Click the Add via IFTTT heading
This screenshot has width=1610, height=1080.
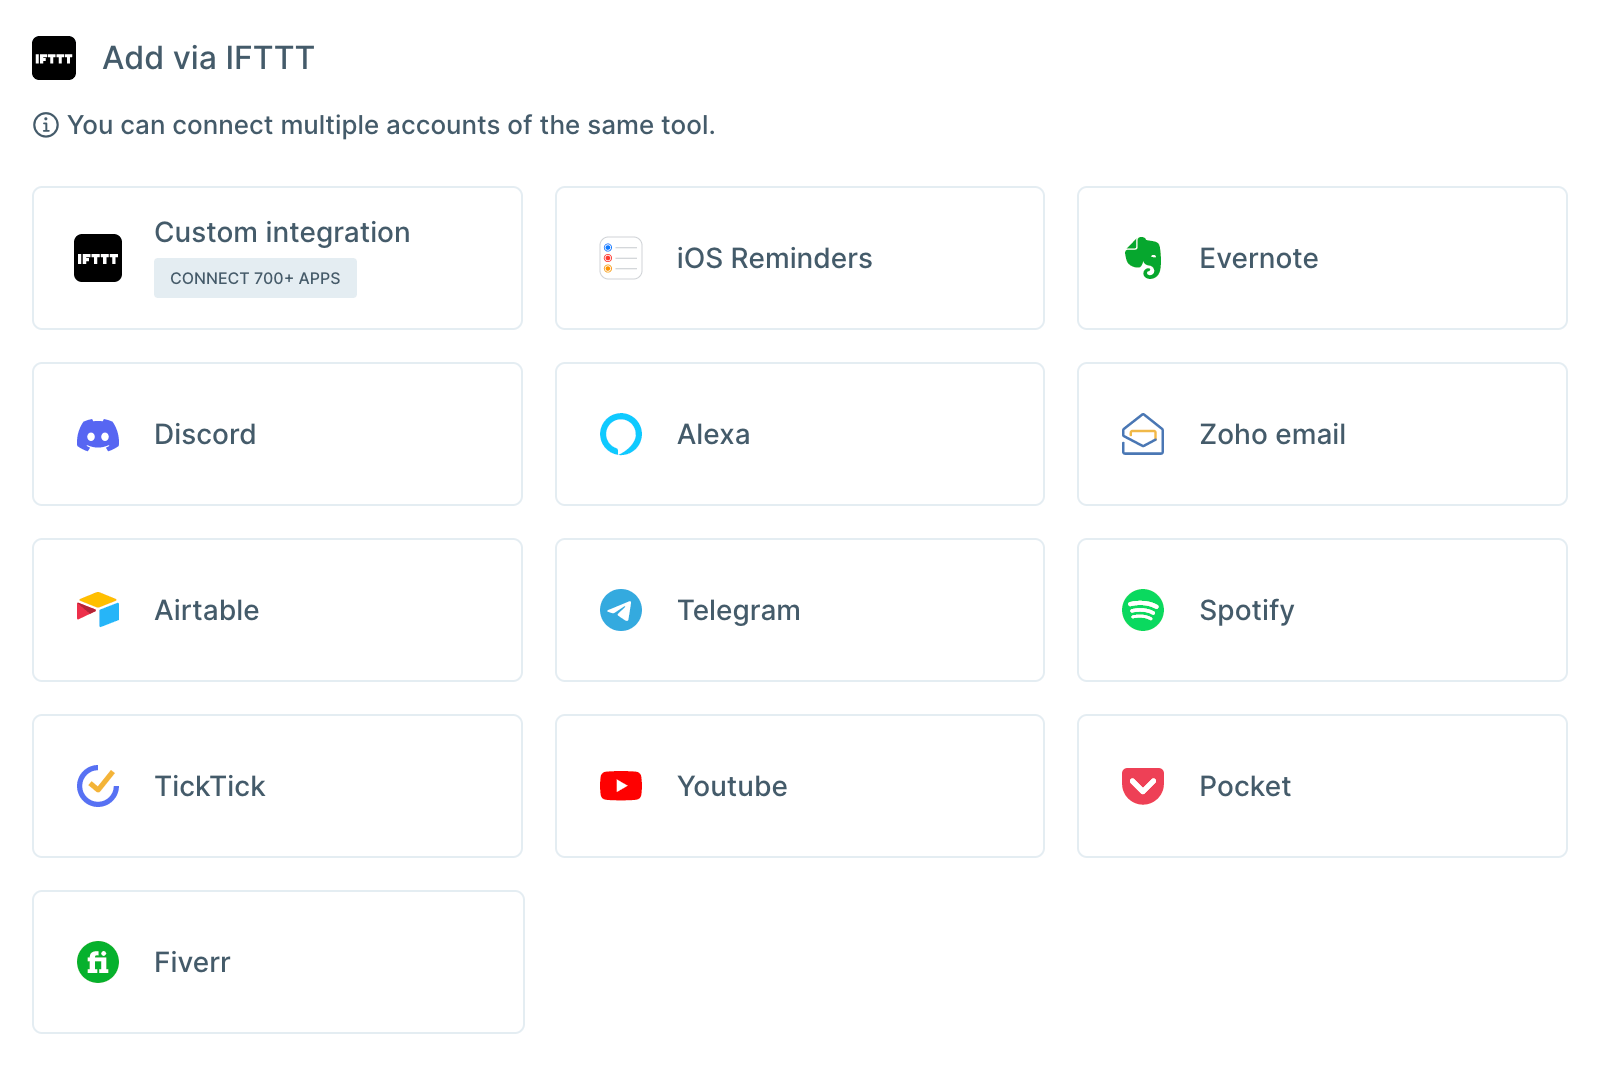[x=208, y=58]
